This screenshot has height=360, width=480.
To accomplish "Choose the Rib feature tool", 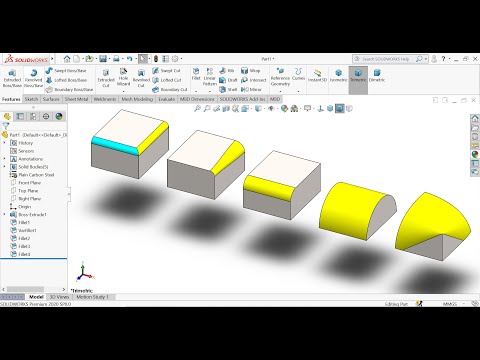I will pyautogui.click(x=227, y=71).
